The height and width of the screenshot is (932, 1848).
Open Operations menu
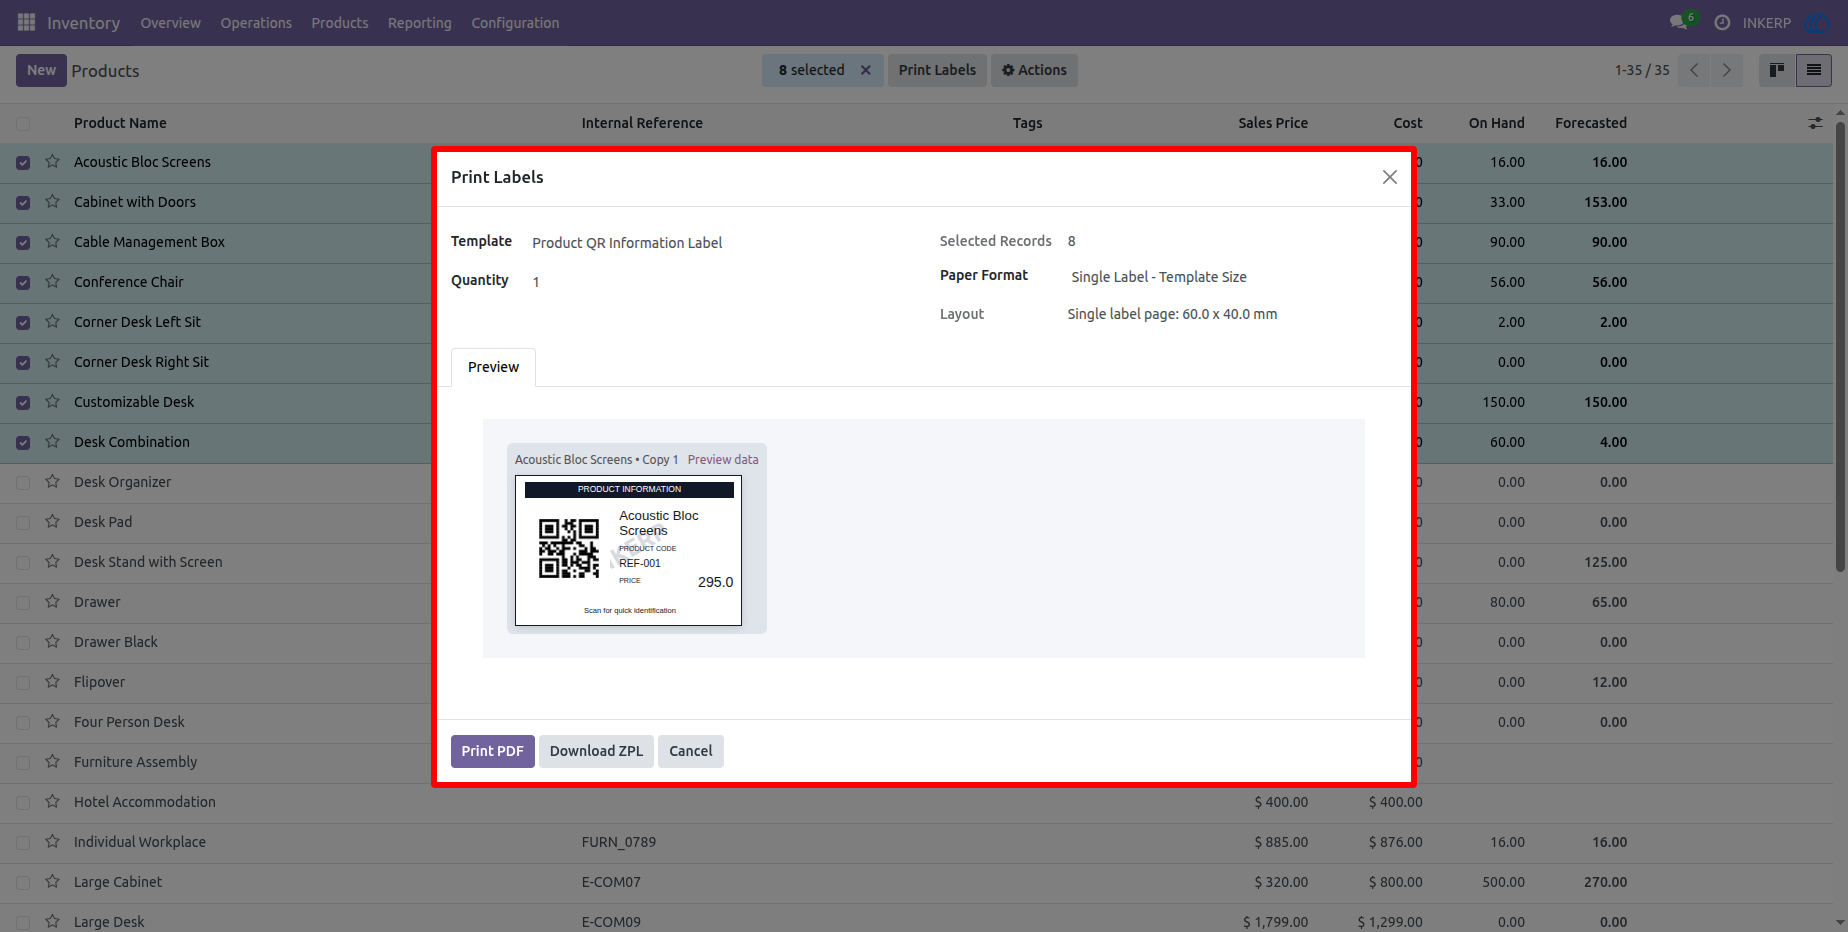(x=256, y=23)
